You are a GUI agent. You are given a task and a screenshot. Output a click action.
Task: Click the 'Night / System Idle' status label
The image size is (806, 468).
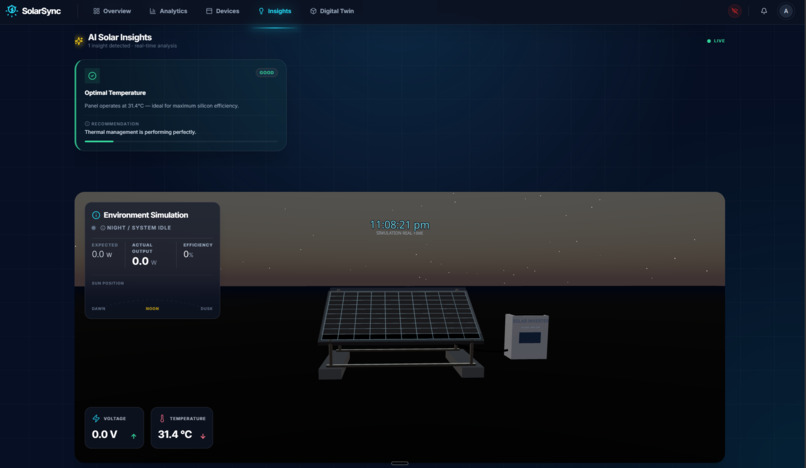(x=139, y=228)
